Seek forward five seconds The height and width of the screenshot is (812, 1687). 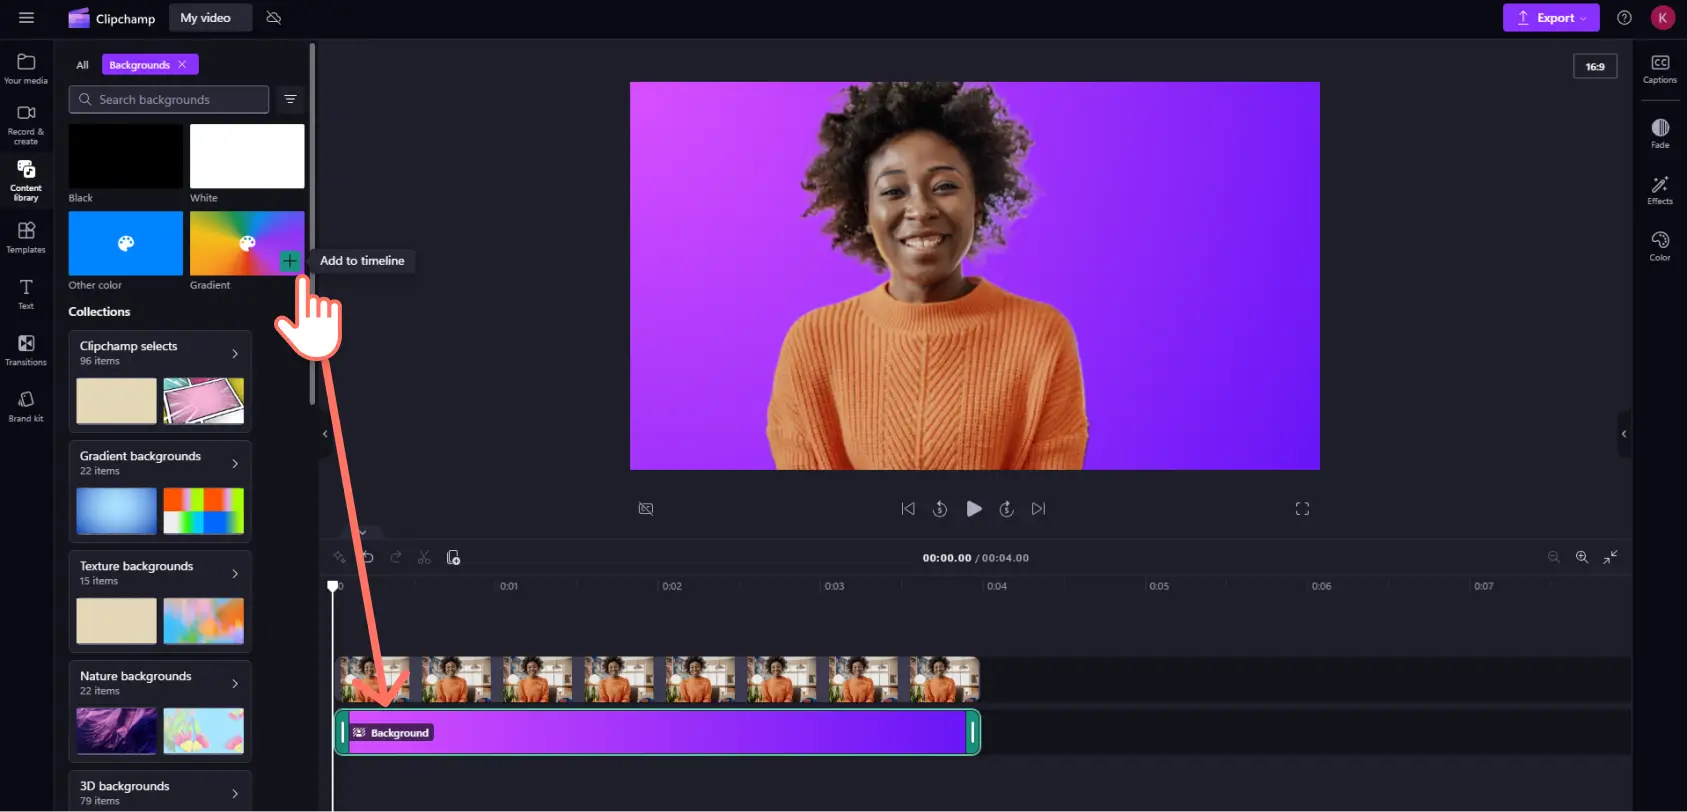(1007, 509)
